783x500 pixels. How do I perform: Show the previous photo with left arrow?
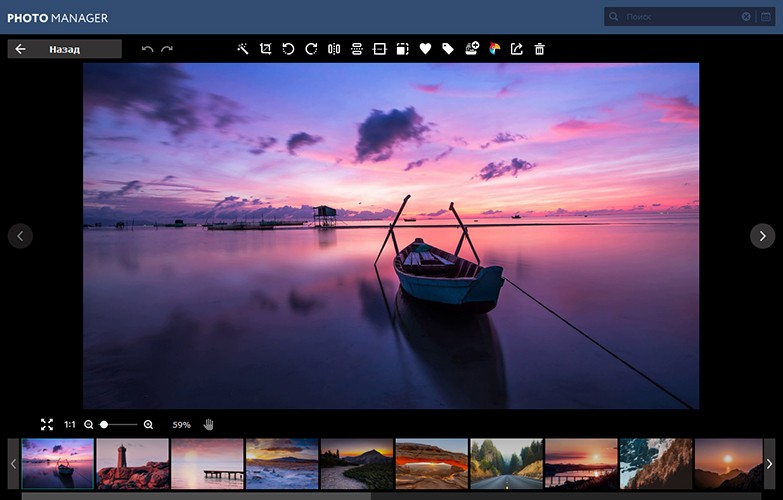pyautogui.click(x=20, y=236)
